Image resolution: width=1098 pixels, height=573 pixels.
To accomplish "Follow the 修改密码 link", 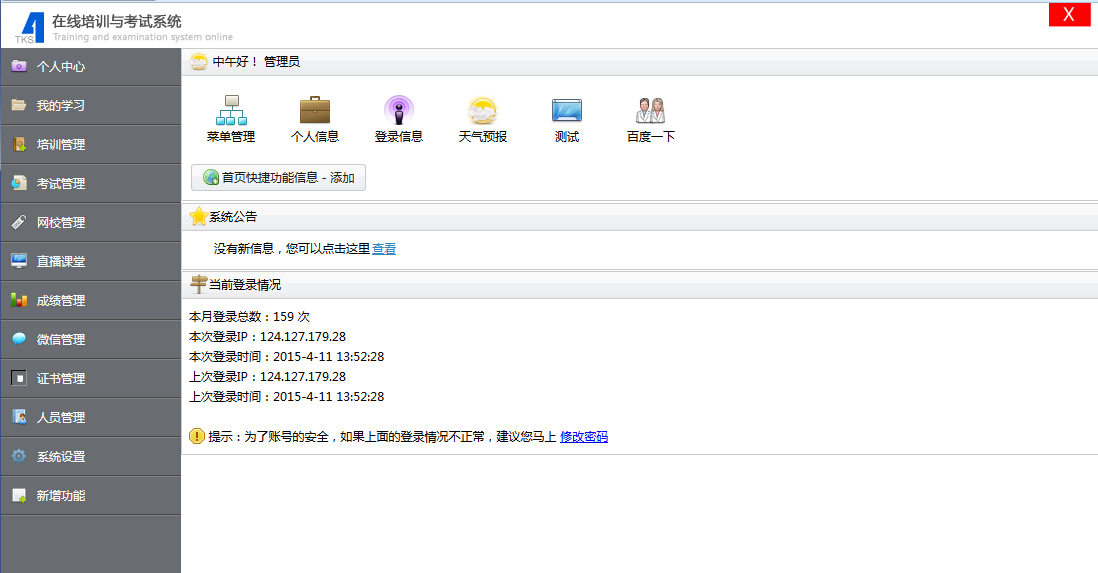I will (x=584, y=436).
